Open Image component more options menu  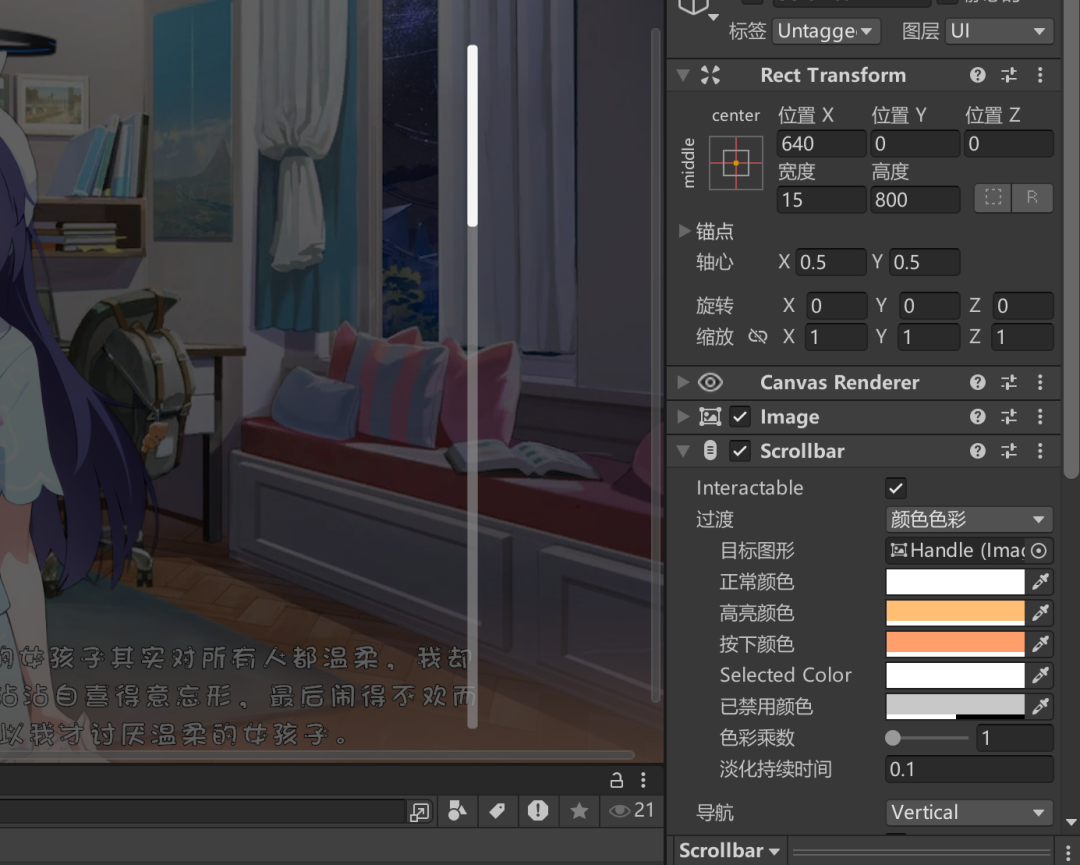(1040, 417)
